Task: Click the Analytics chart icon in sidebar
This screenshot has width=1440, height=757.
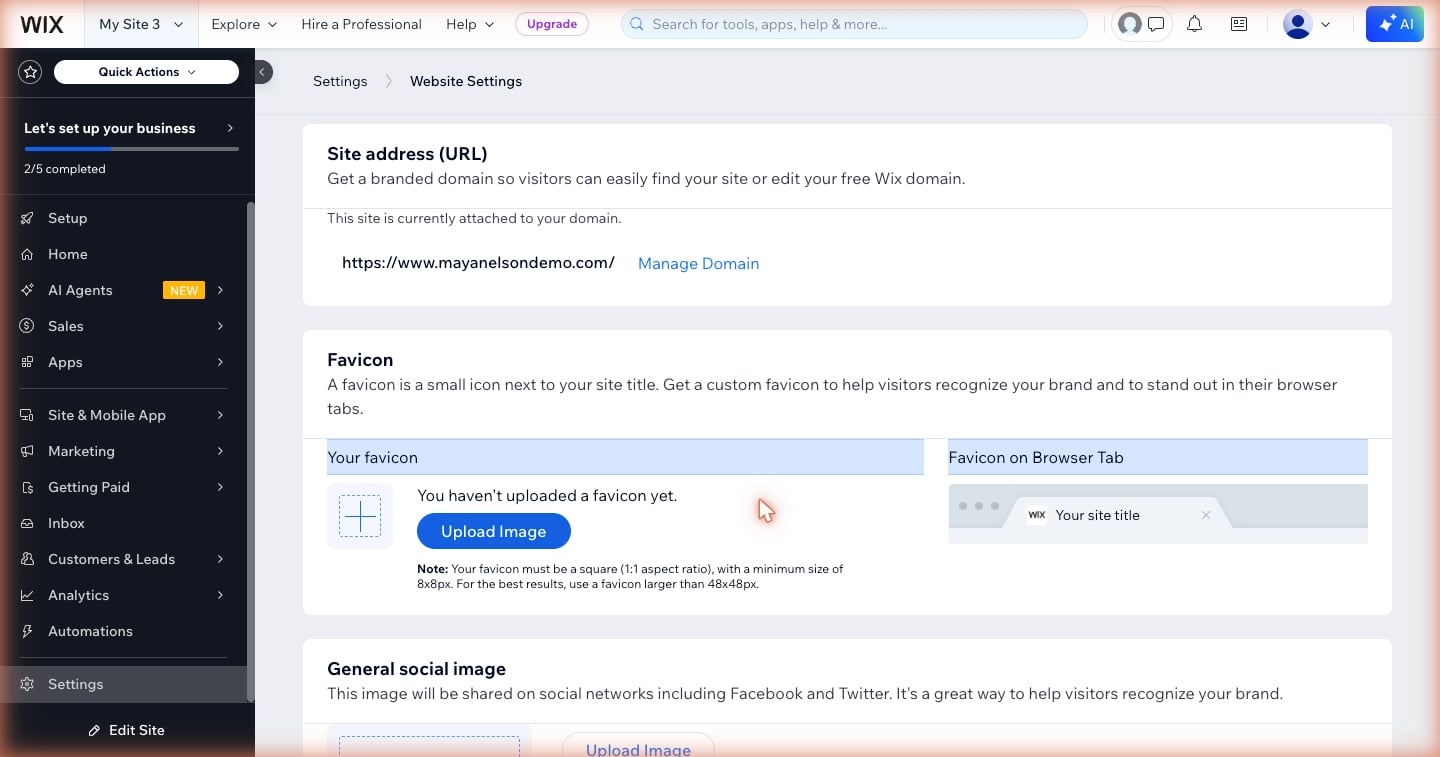Action: pyautogui.click(x=28, y=595)
